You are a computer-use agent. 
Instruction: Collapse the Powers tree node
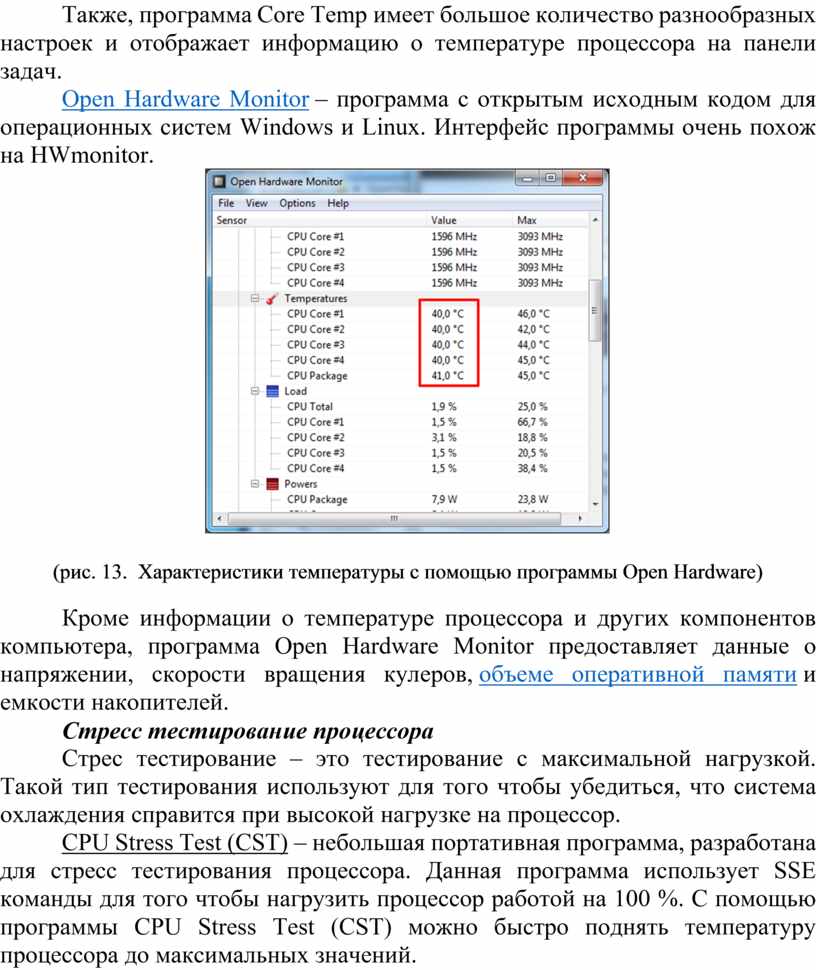click(x=255, y=484)
